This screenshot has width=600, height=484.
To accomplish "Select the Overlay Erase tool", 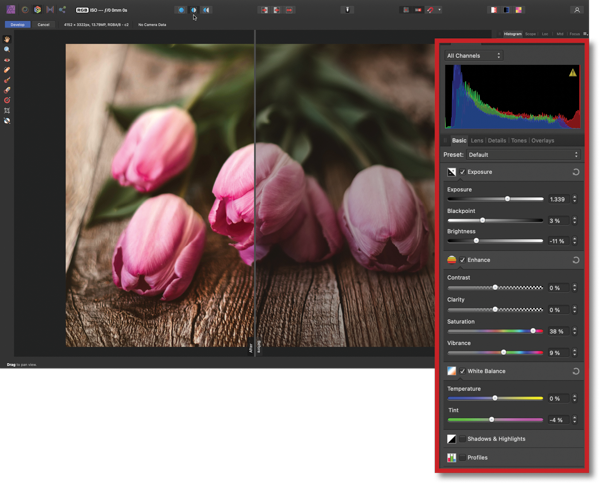I will coord(7,90).
